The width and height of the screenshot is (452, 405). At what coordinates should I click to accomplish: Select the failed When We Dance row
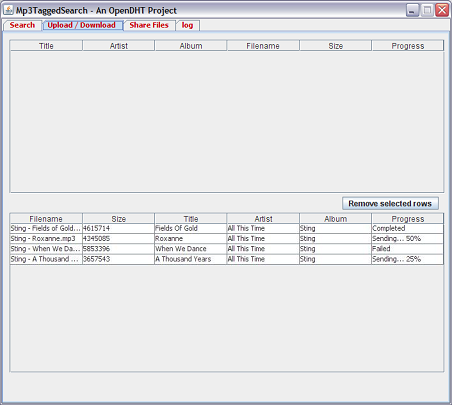tap(227, 249)
